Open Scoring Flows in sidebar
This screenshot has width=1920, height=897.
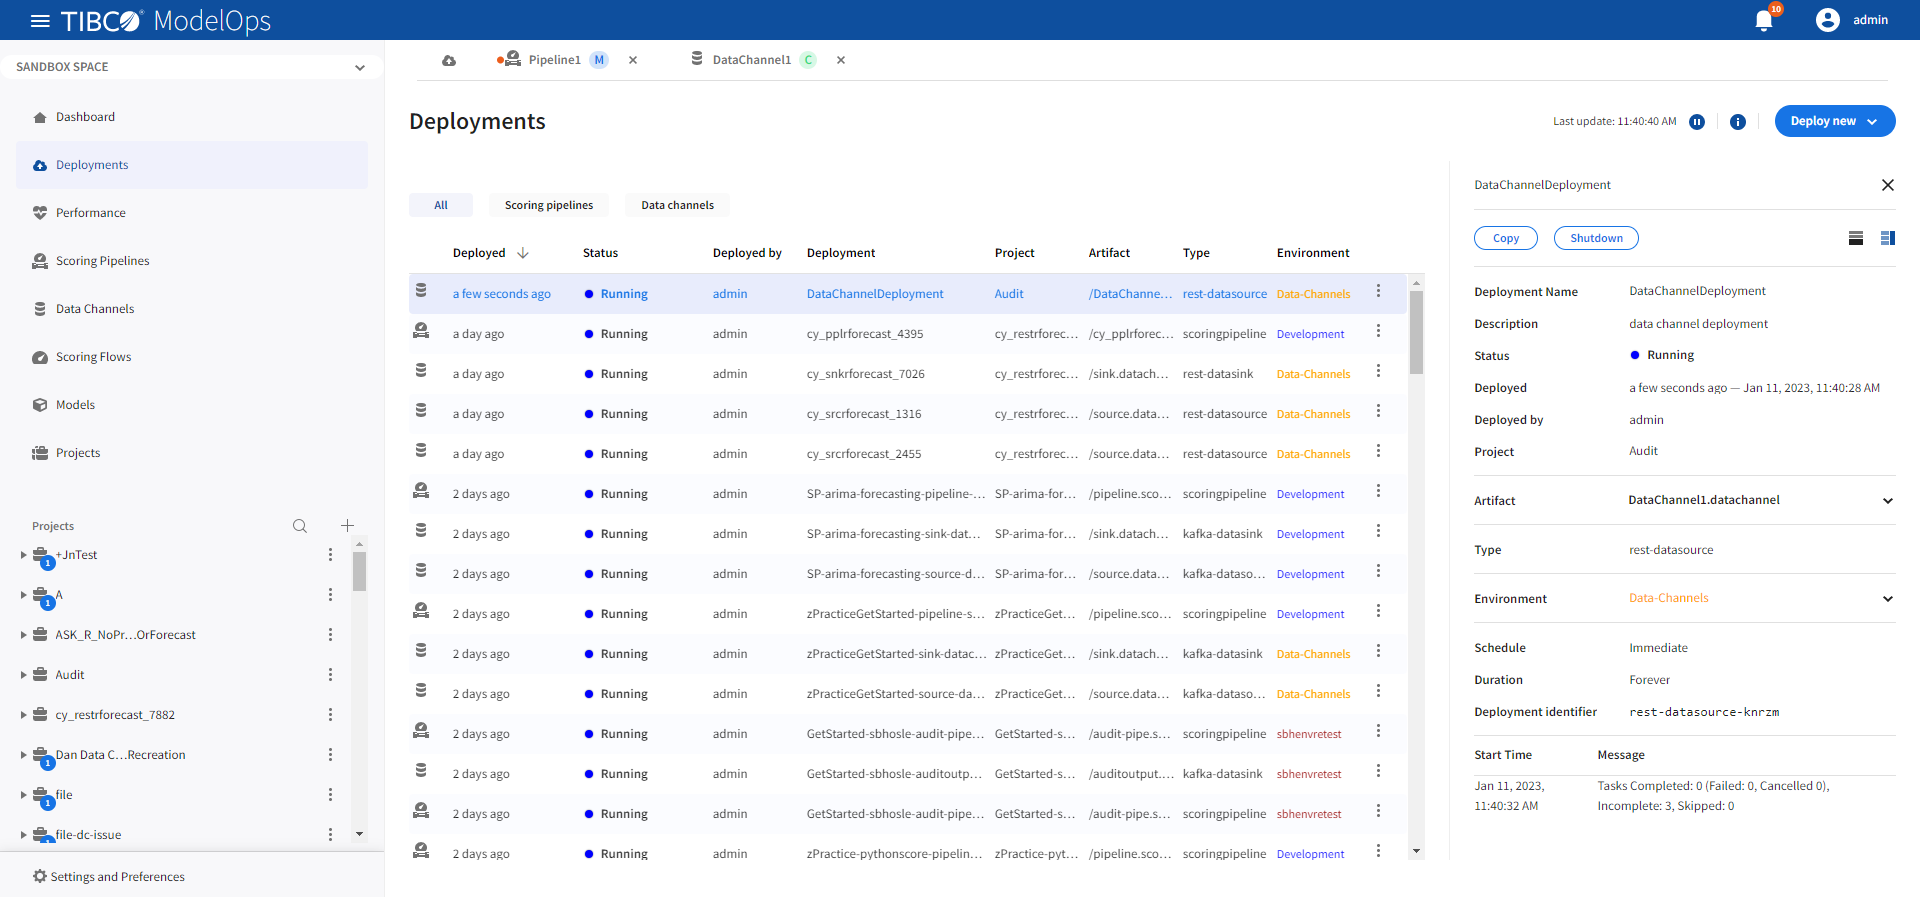(x=93, y=357)
